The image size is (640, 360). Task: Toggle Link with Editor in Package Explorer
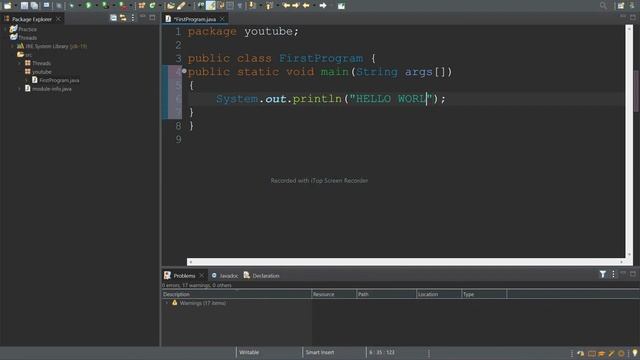pos(123,18)
